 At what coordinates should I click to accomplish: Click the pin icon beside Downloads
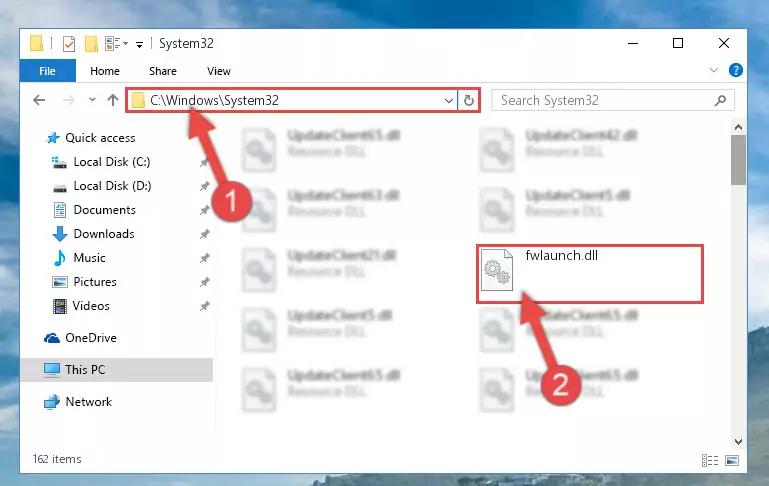[205, 234]
